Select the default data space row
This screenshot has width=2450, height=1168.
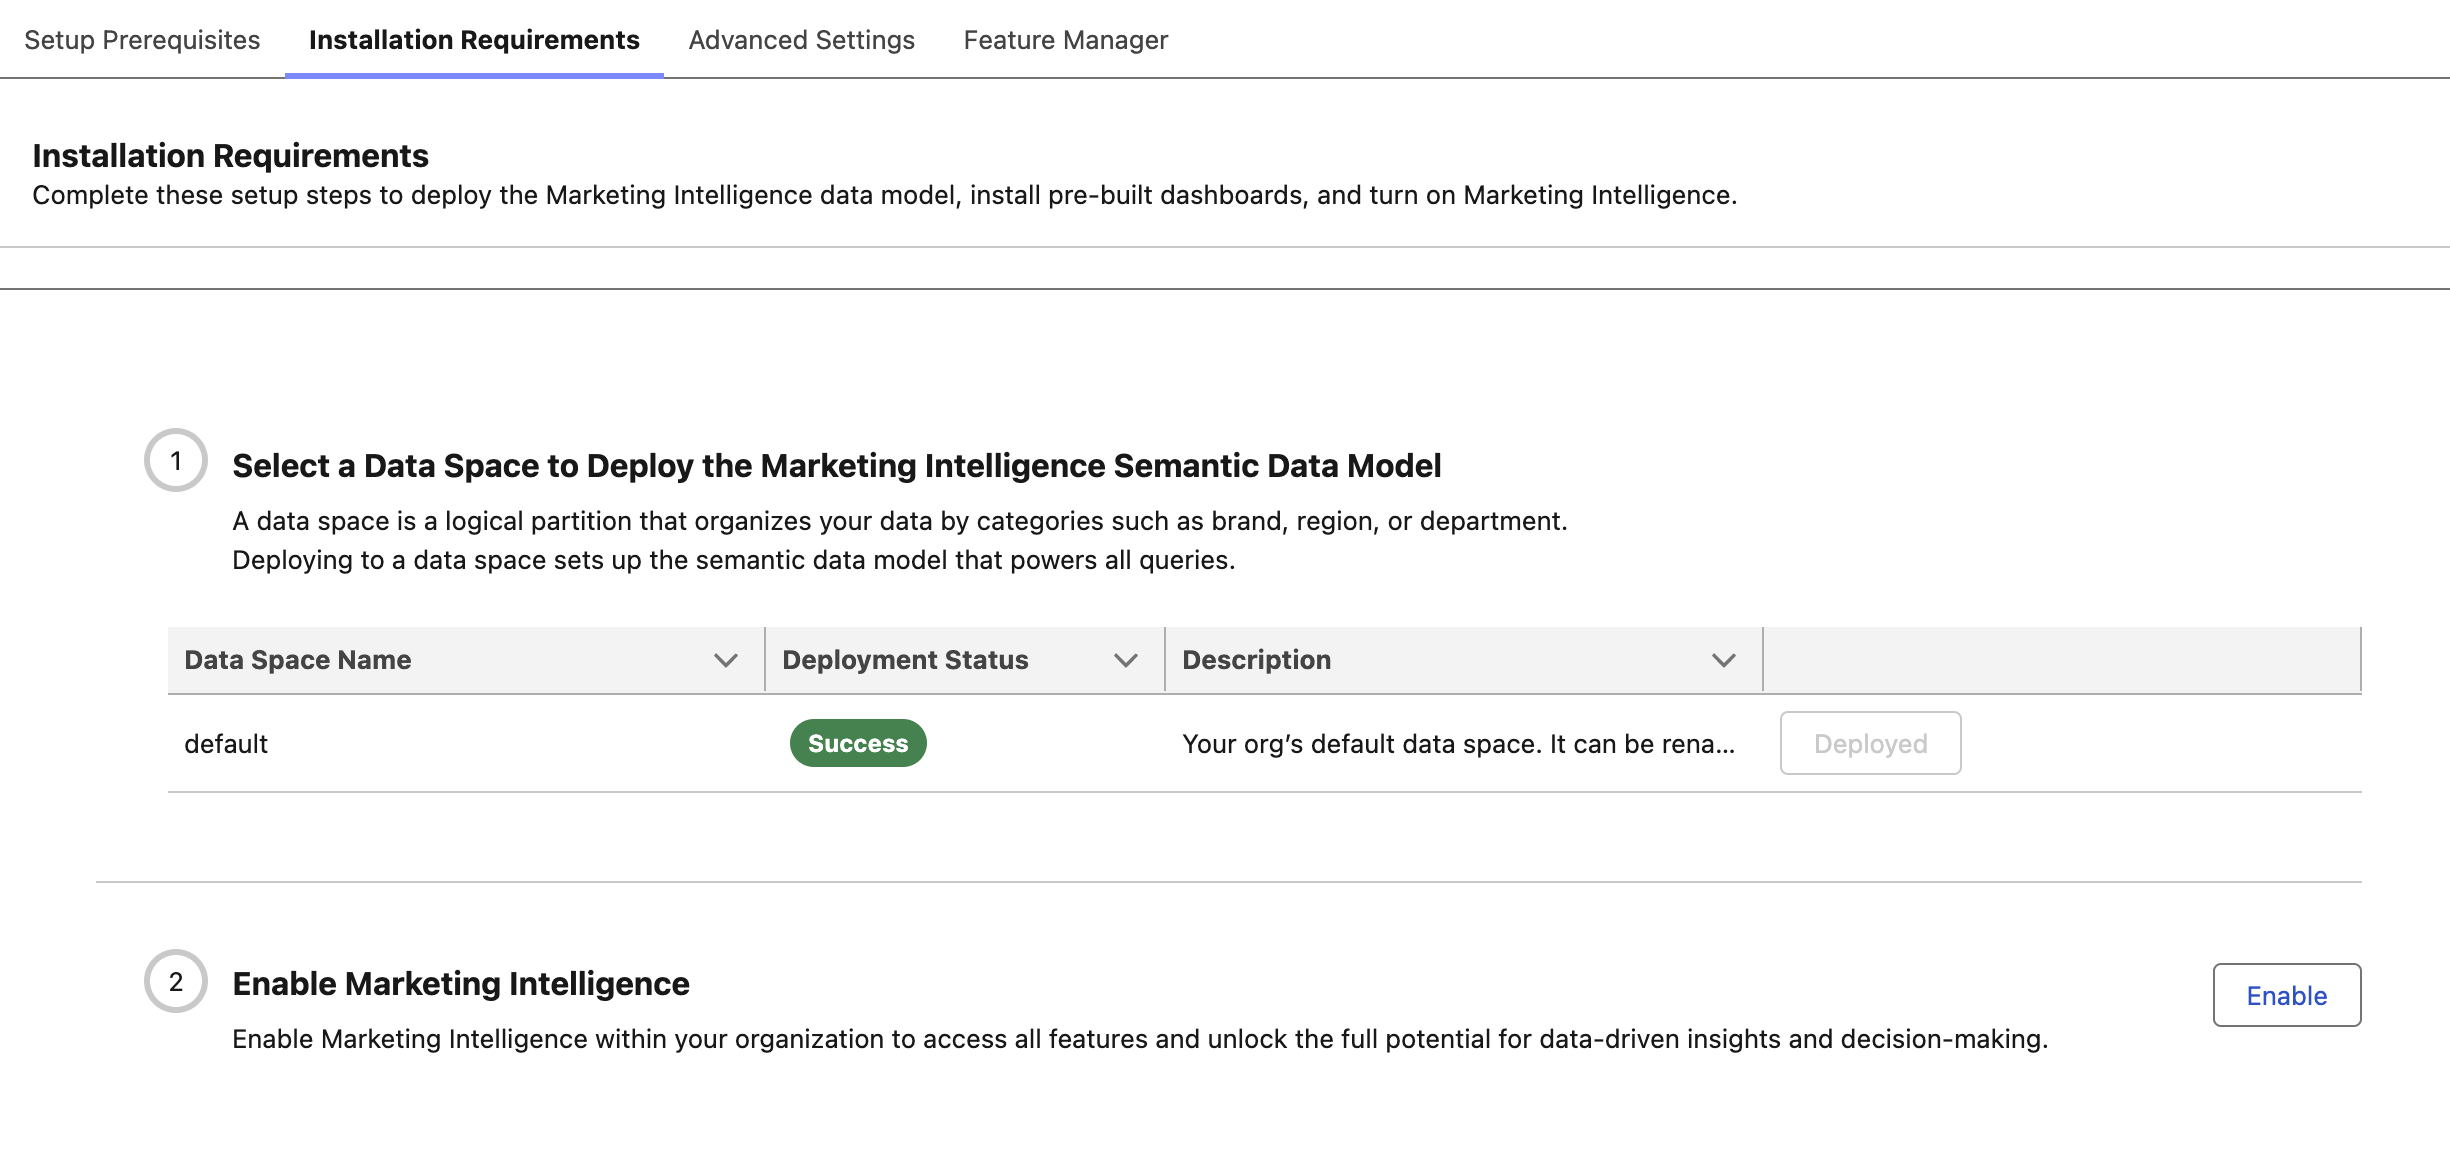point(226,743)
